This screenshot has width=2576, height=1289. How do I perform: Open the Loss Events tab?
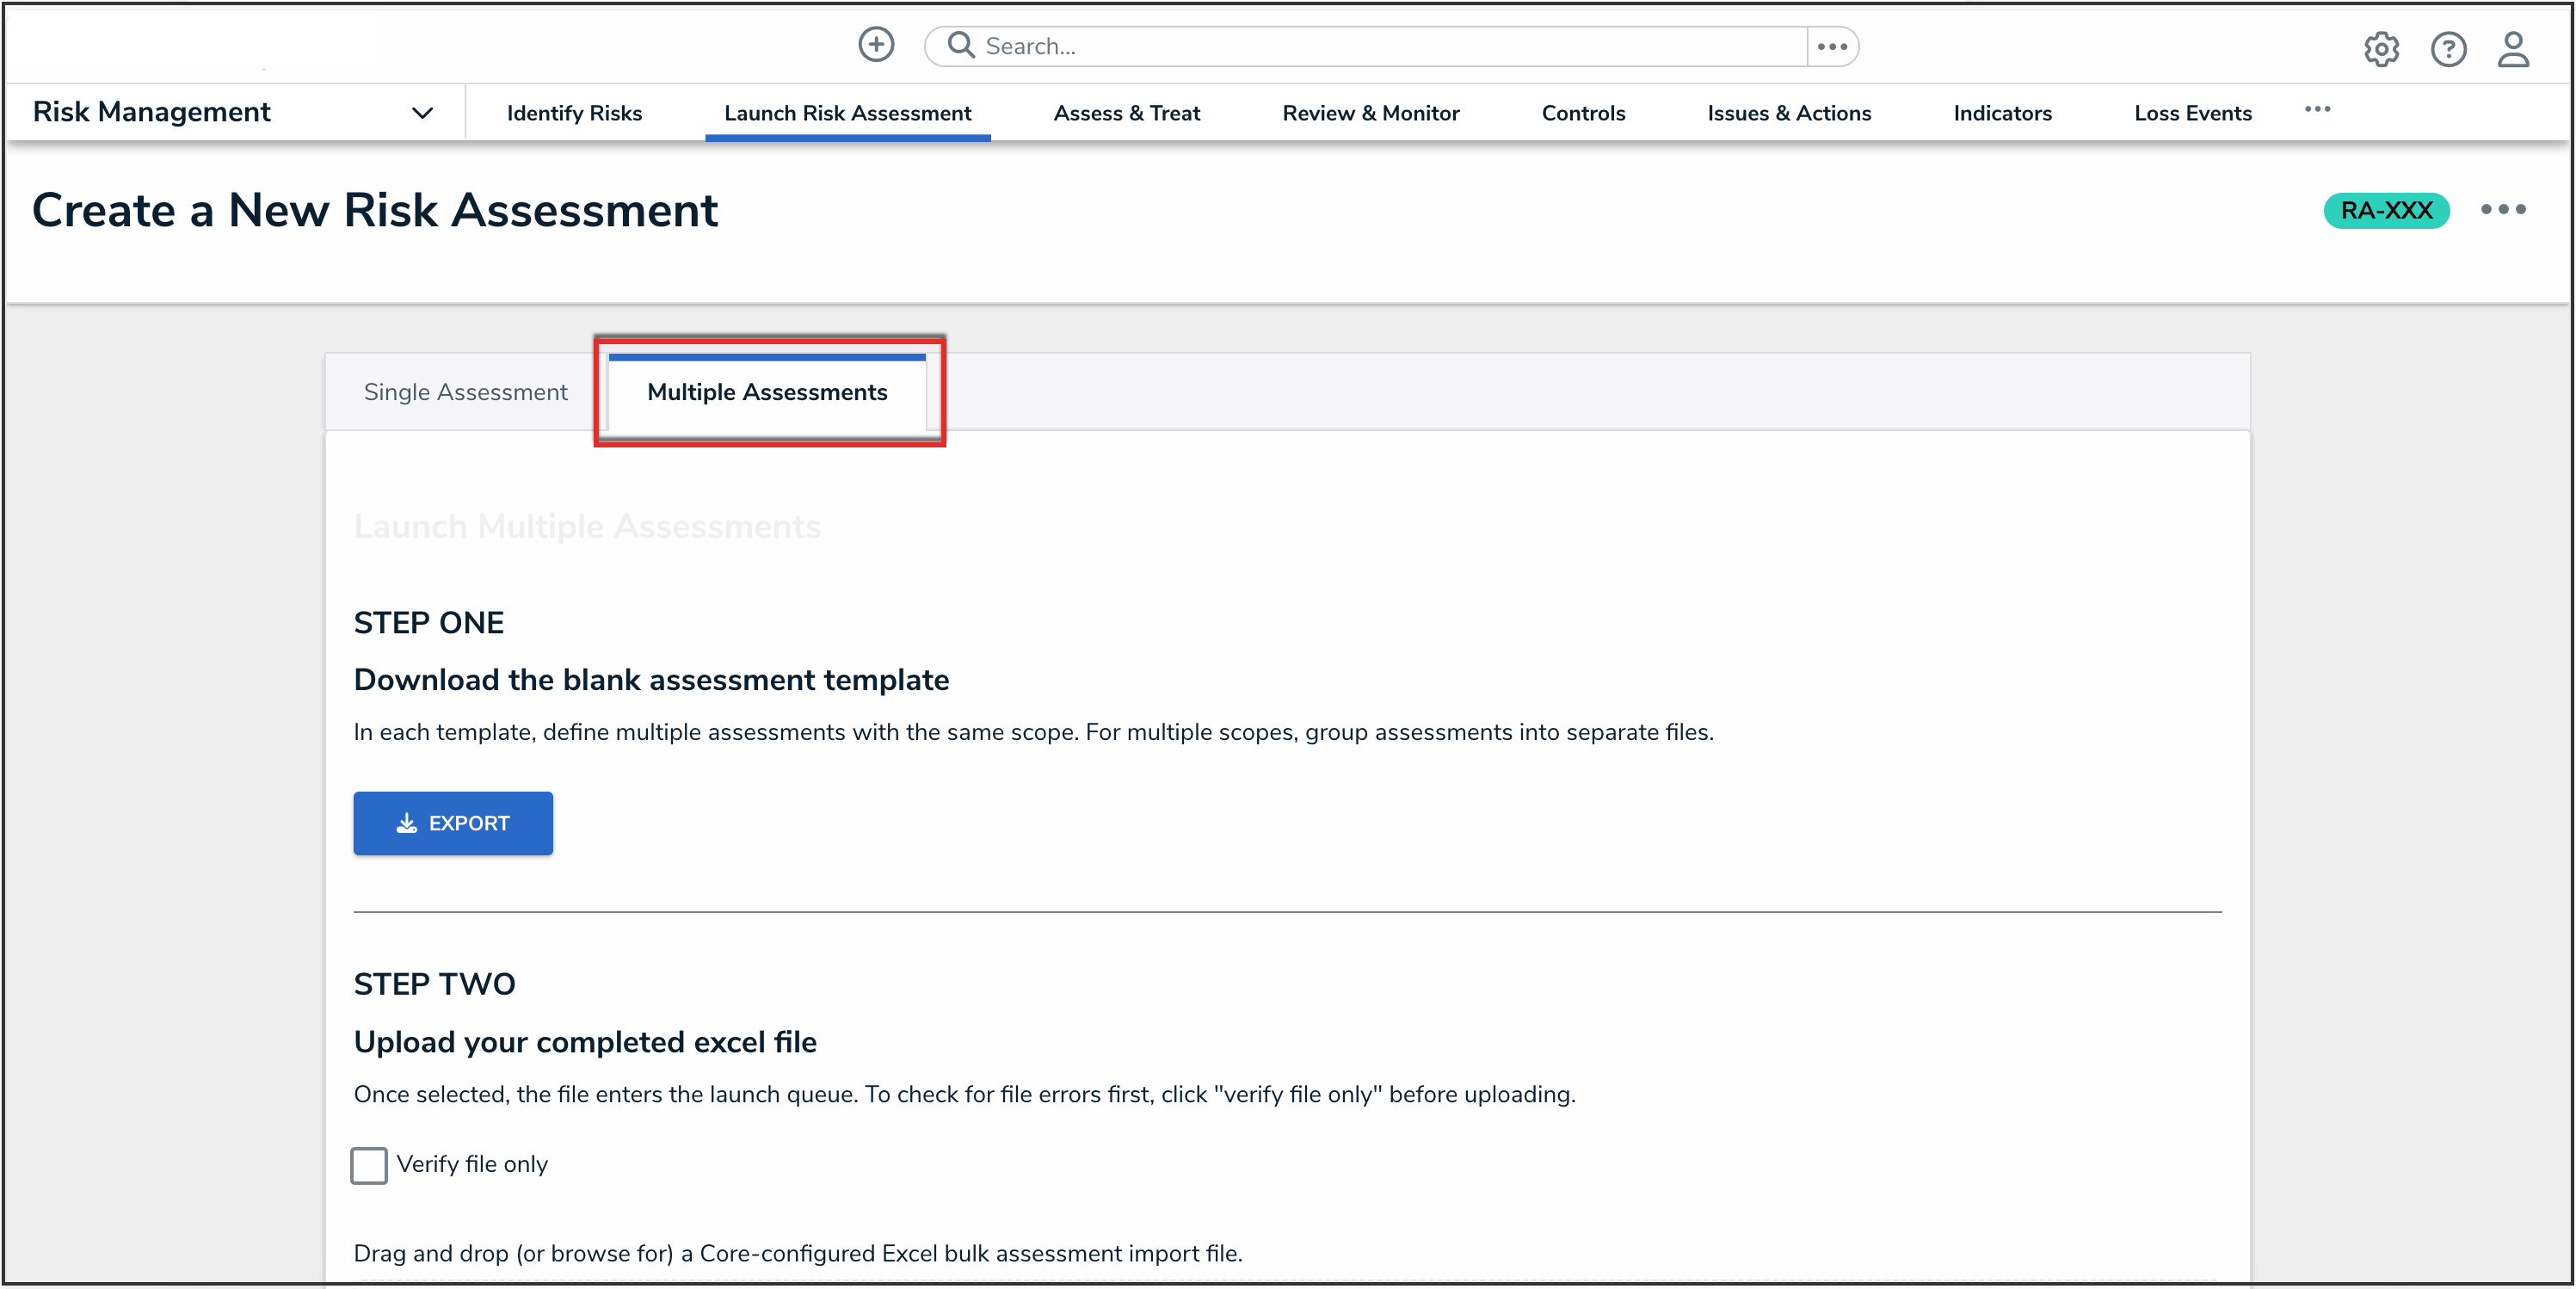tap(2192, 113)
